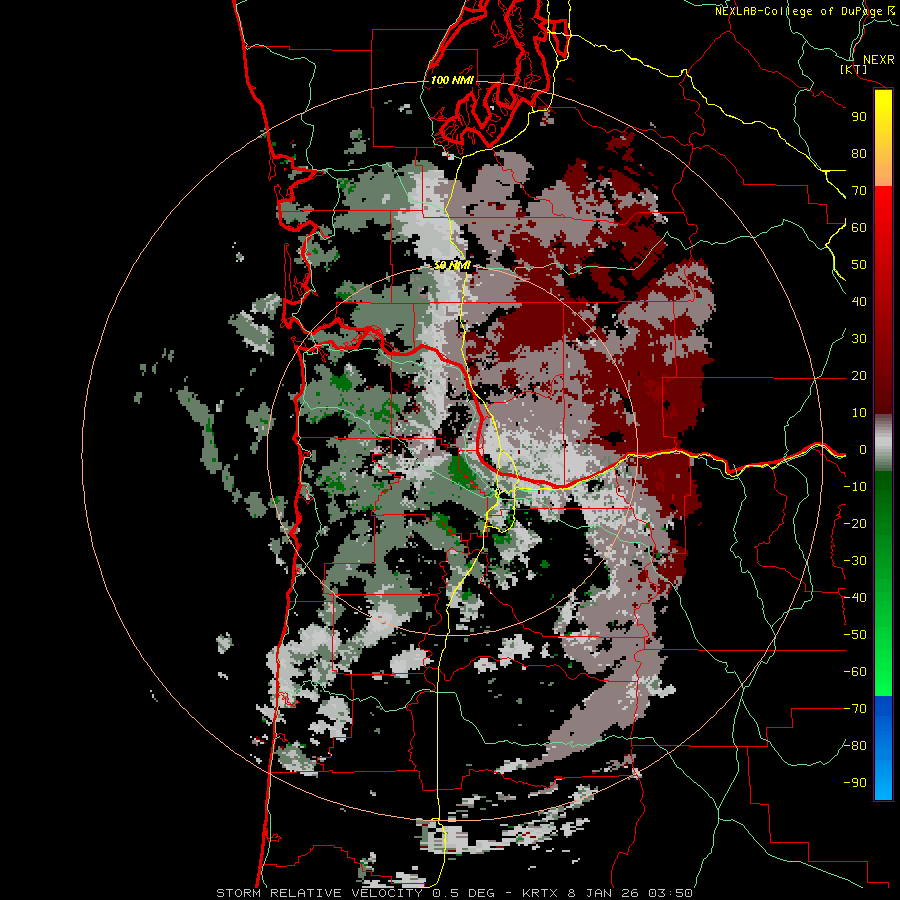Click the 0 scale label
Viewport: 900px width, 900px height.
(863, 449)
